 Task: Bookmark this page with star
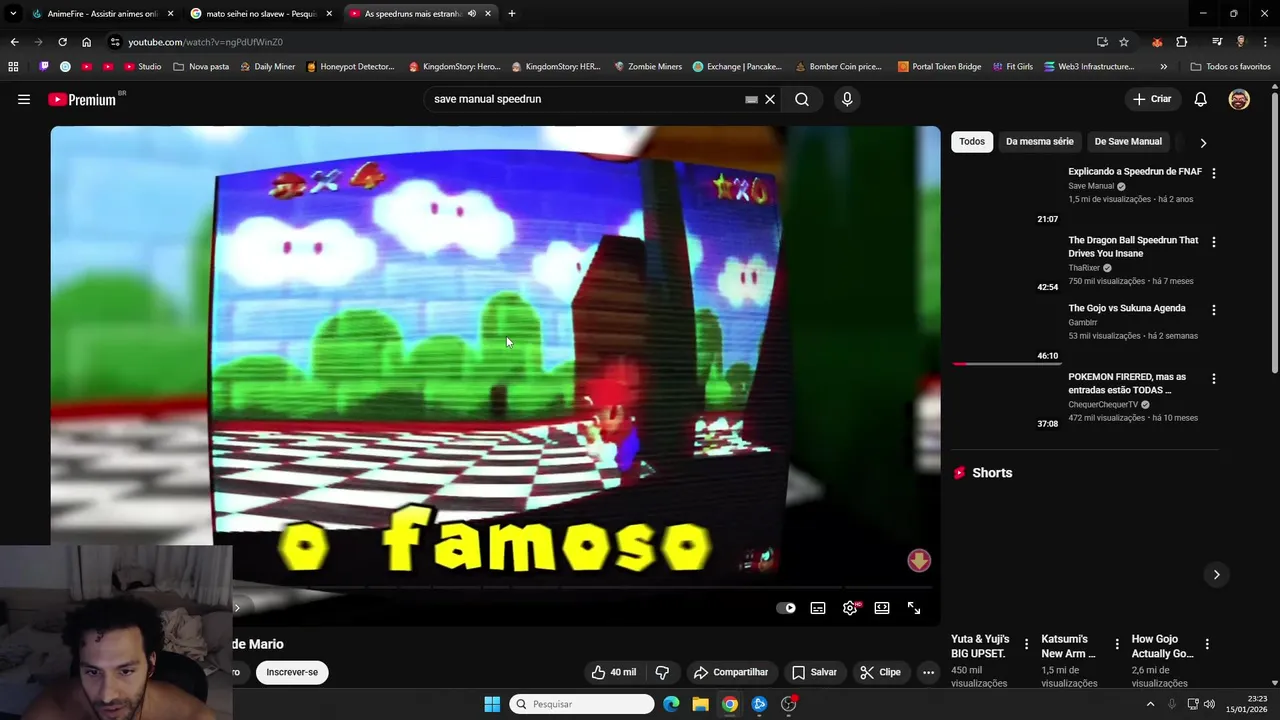1124,42
